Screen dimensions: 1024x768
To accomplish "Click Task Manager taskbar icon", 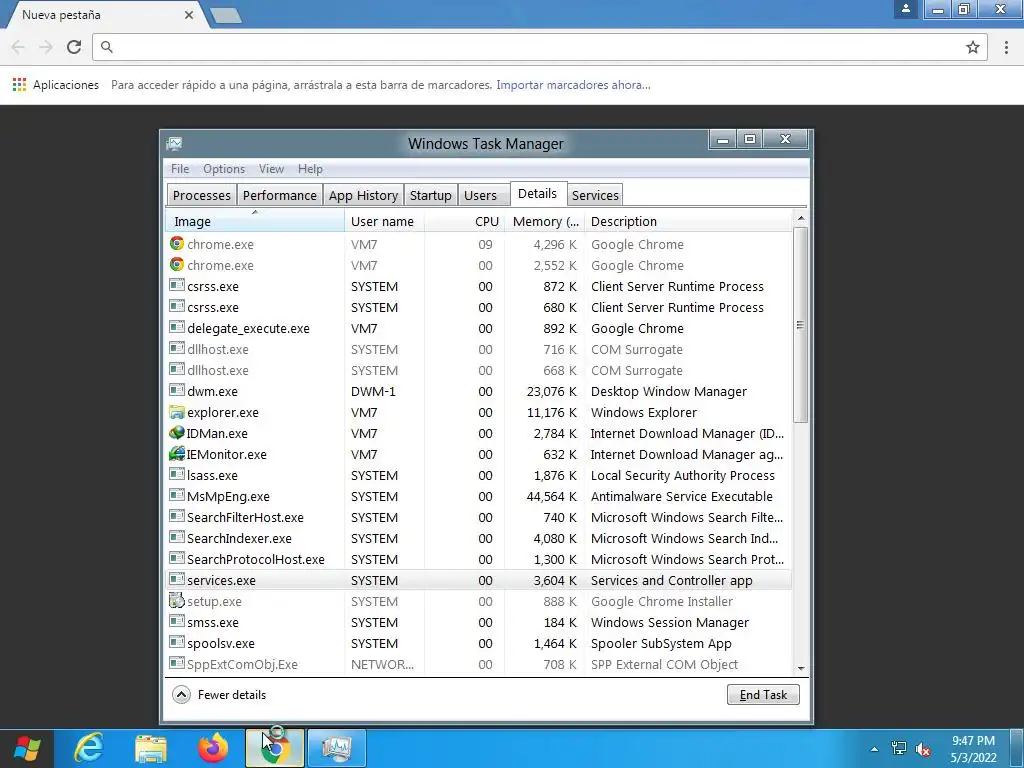I will pyautogui.click(x=336, y=748).
